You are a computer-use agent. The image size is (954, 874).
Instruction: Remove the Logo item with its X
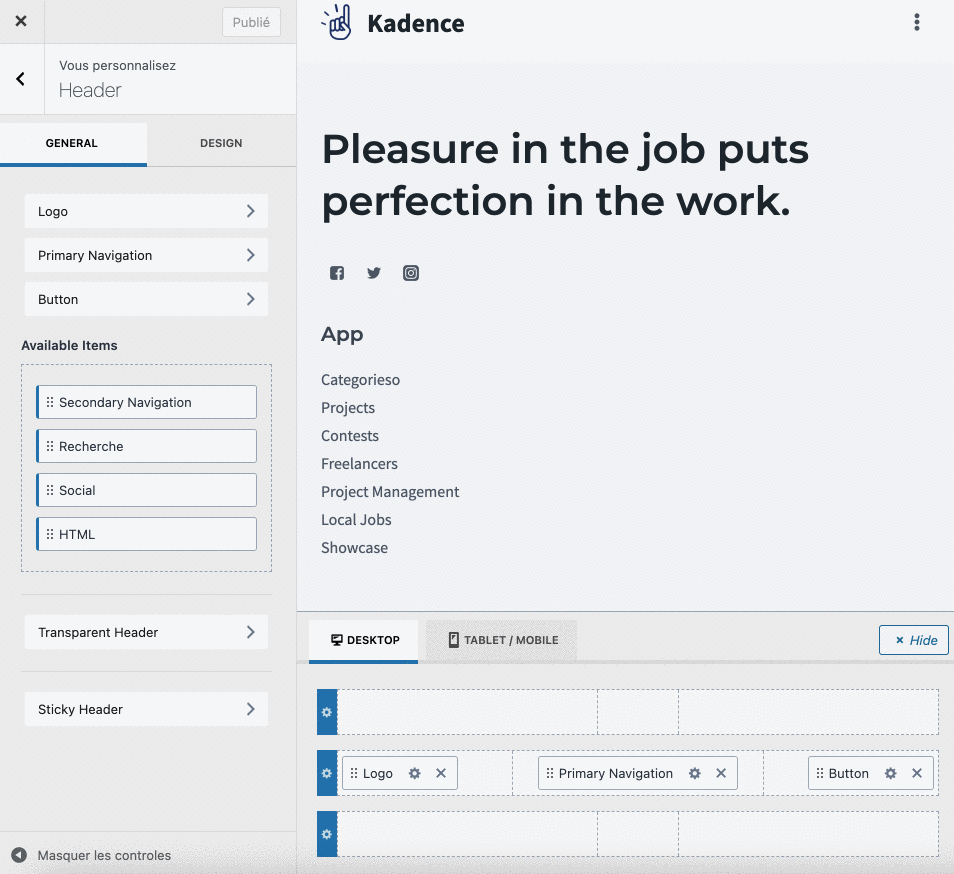[x=440, y=772]
